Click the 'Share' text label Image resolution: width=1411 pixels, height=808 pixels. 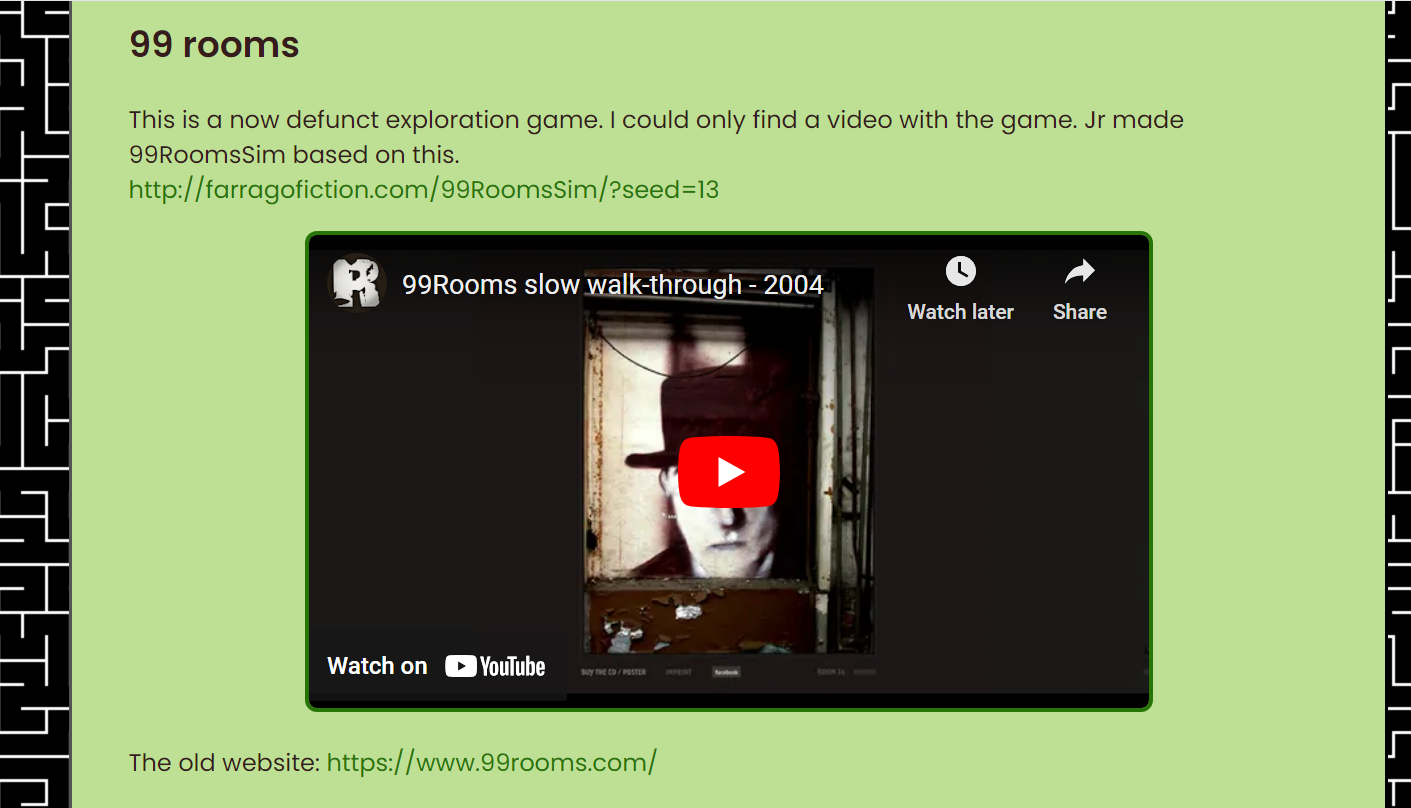pos(1080,312)
